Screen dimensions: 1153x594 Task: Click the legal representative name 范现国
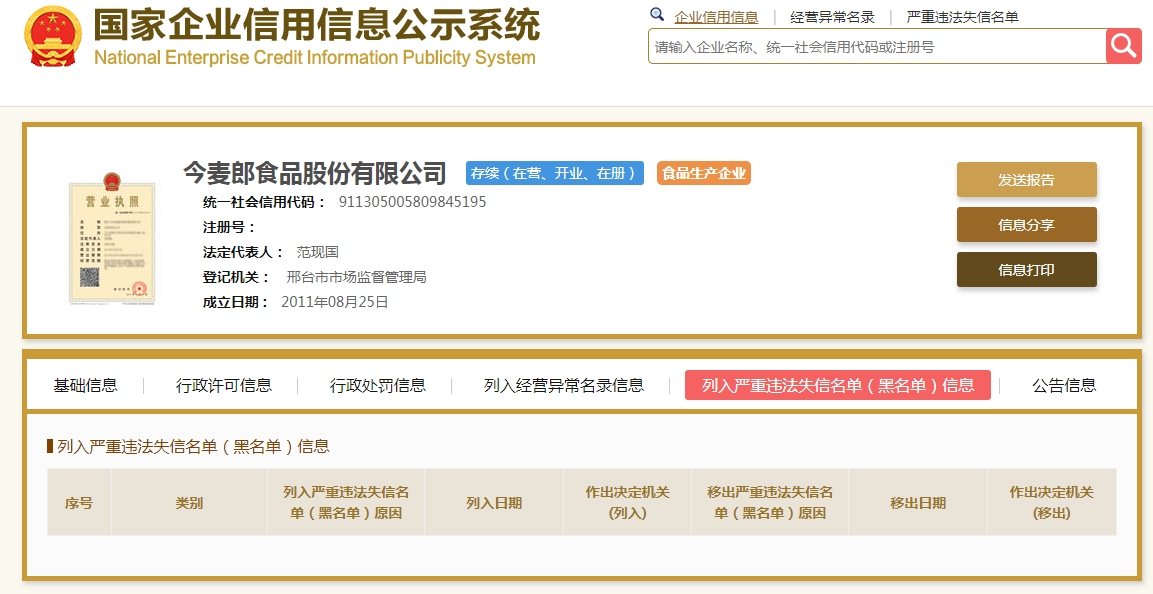pyautogui.click(x=318, y=252)
